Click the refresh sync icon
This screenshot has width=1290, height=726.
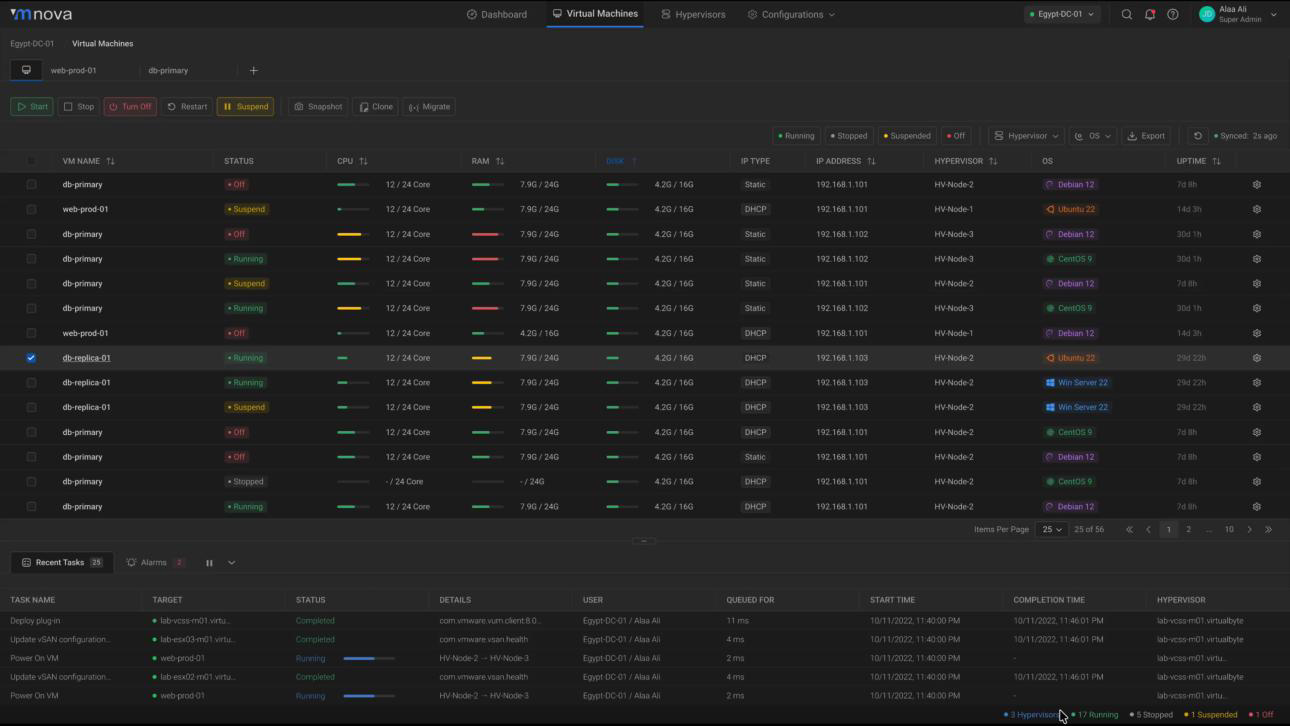coord(1197,136)
